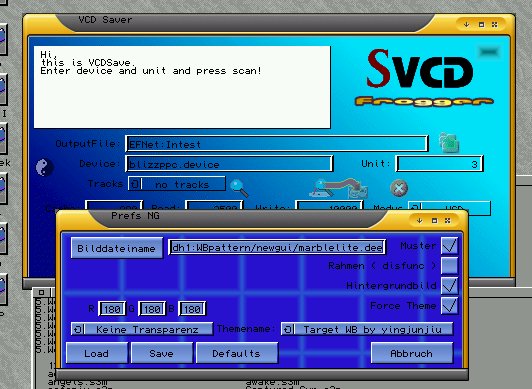Open the Keine Transparenz cycle dropdown
The height and width of the screenshot is (389, 532).
click(x=142, y=329)
